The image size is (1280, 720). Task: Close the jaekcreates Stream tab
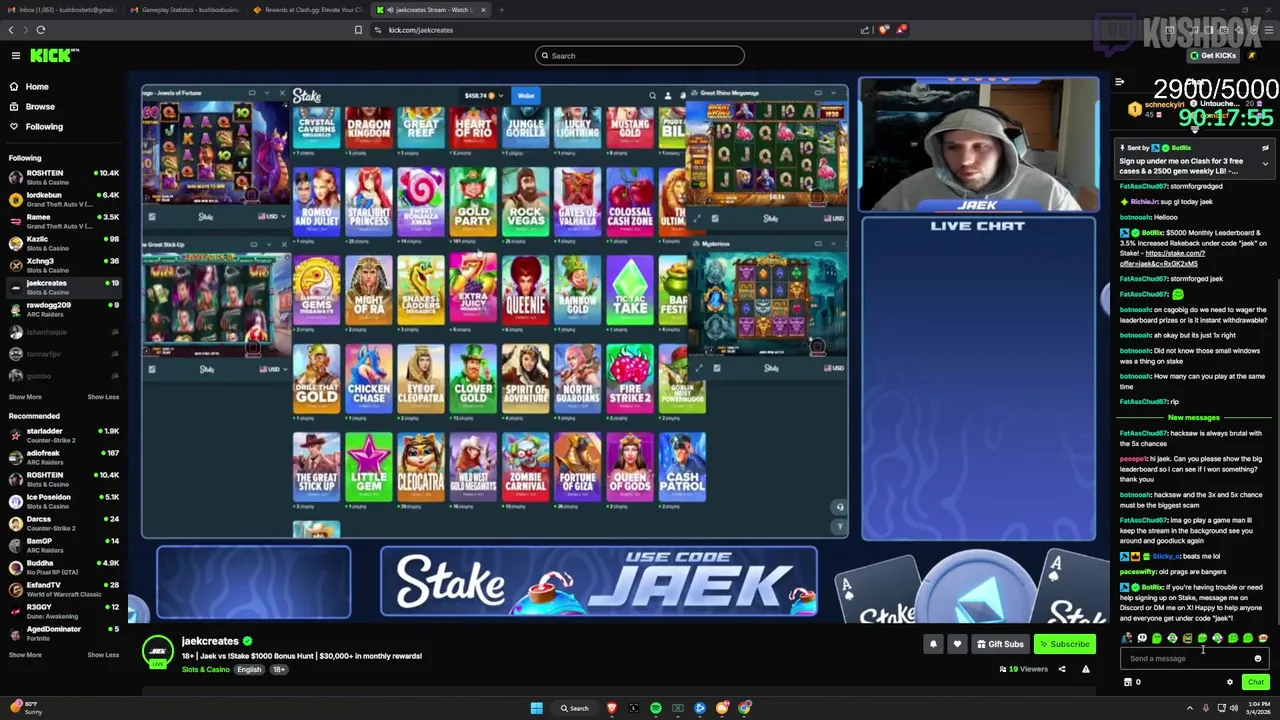pyautogui.click(x=483, y=10)
